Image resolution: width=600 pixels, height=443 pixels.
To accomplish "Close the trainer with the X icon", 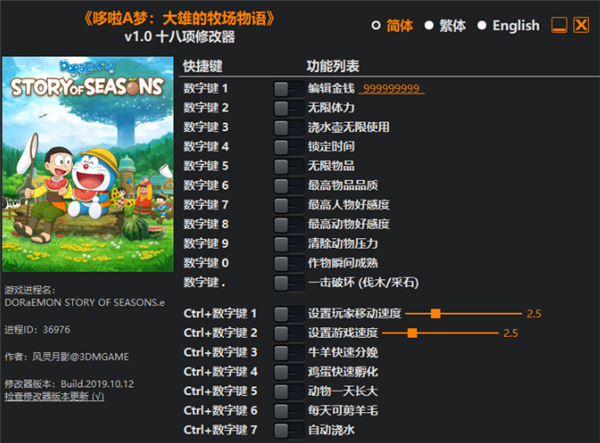I will [x=581, y=25].
